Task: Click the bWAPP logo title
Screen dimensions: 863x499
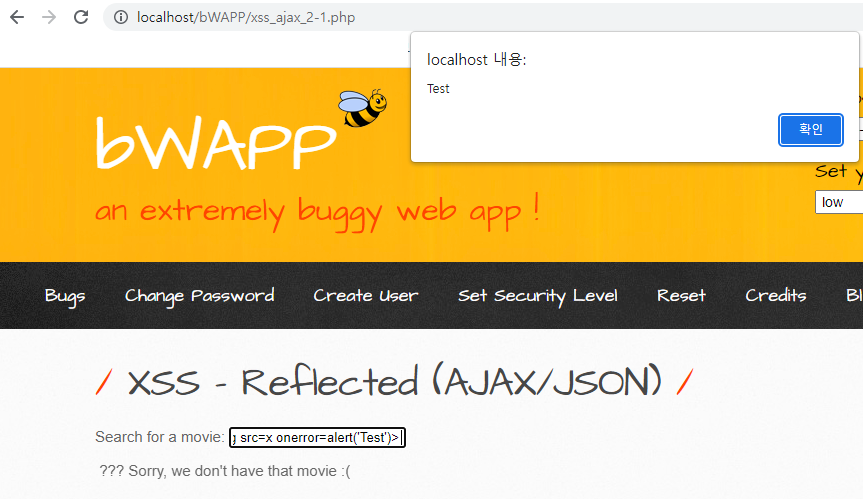Action: pos(216,143)
